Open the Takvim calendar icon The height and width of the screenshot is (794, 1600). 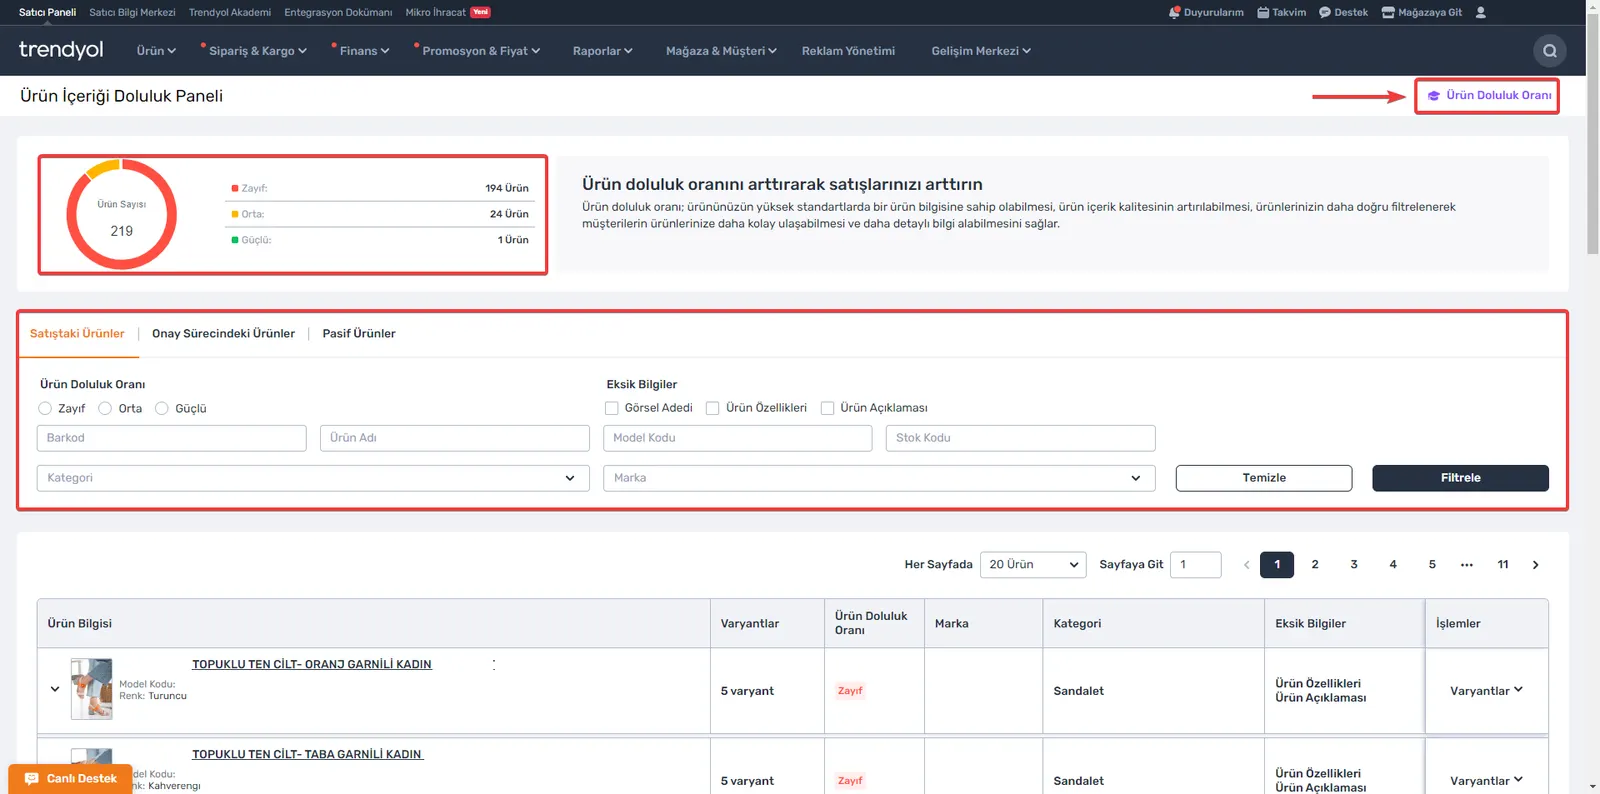[x=1263, y=12]
